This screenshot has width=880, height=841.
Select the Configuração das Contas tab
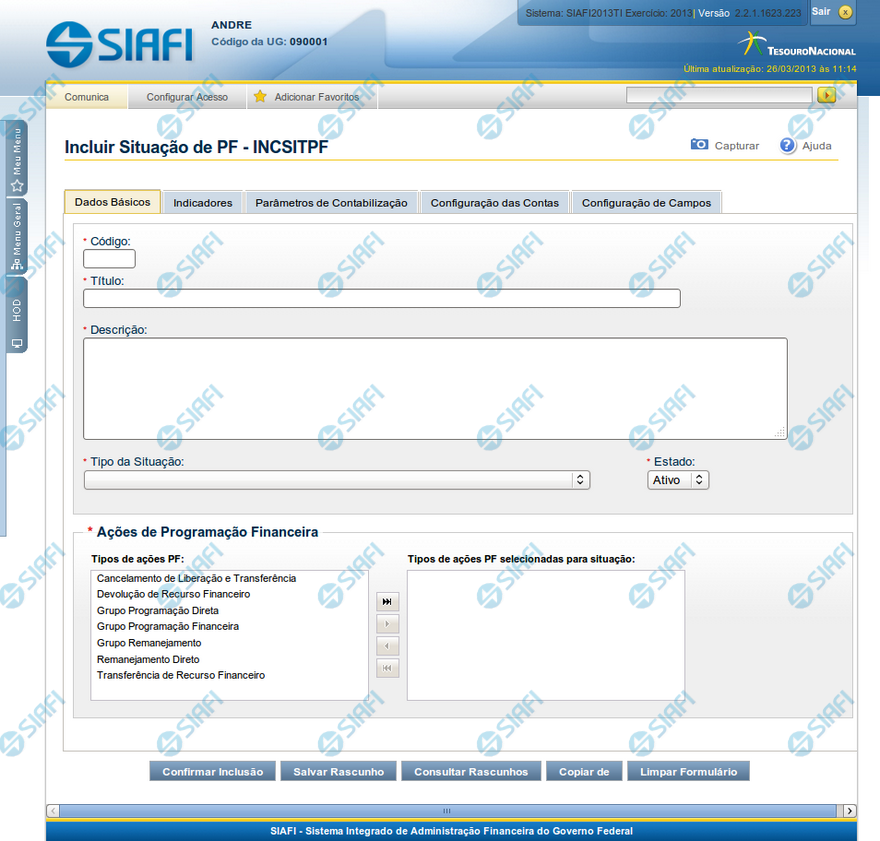click(494, 202)
